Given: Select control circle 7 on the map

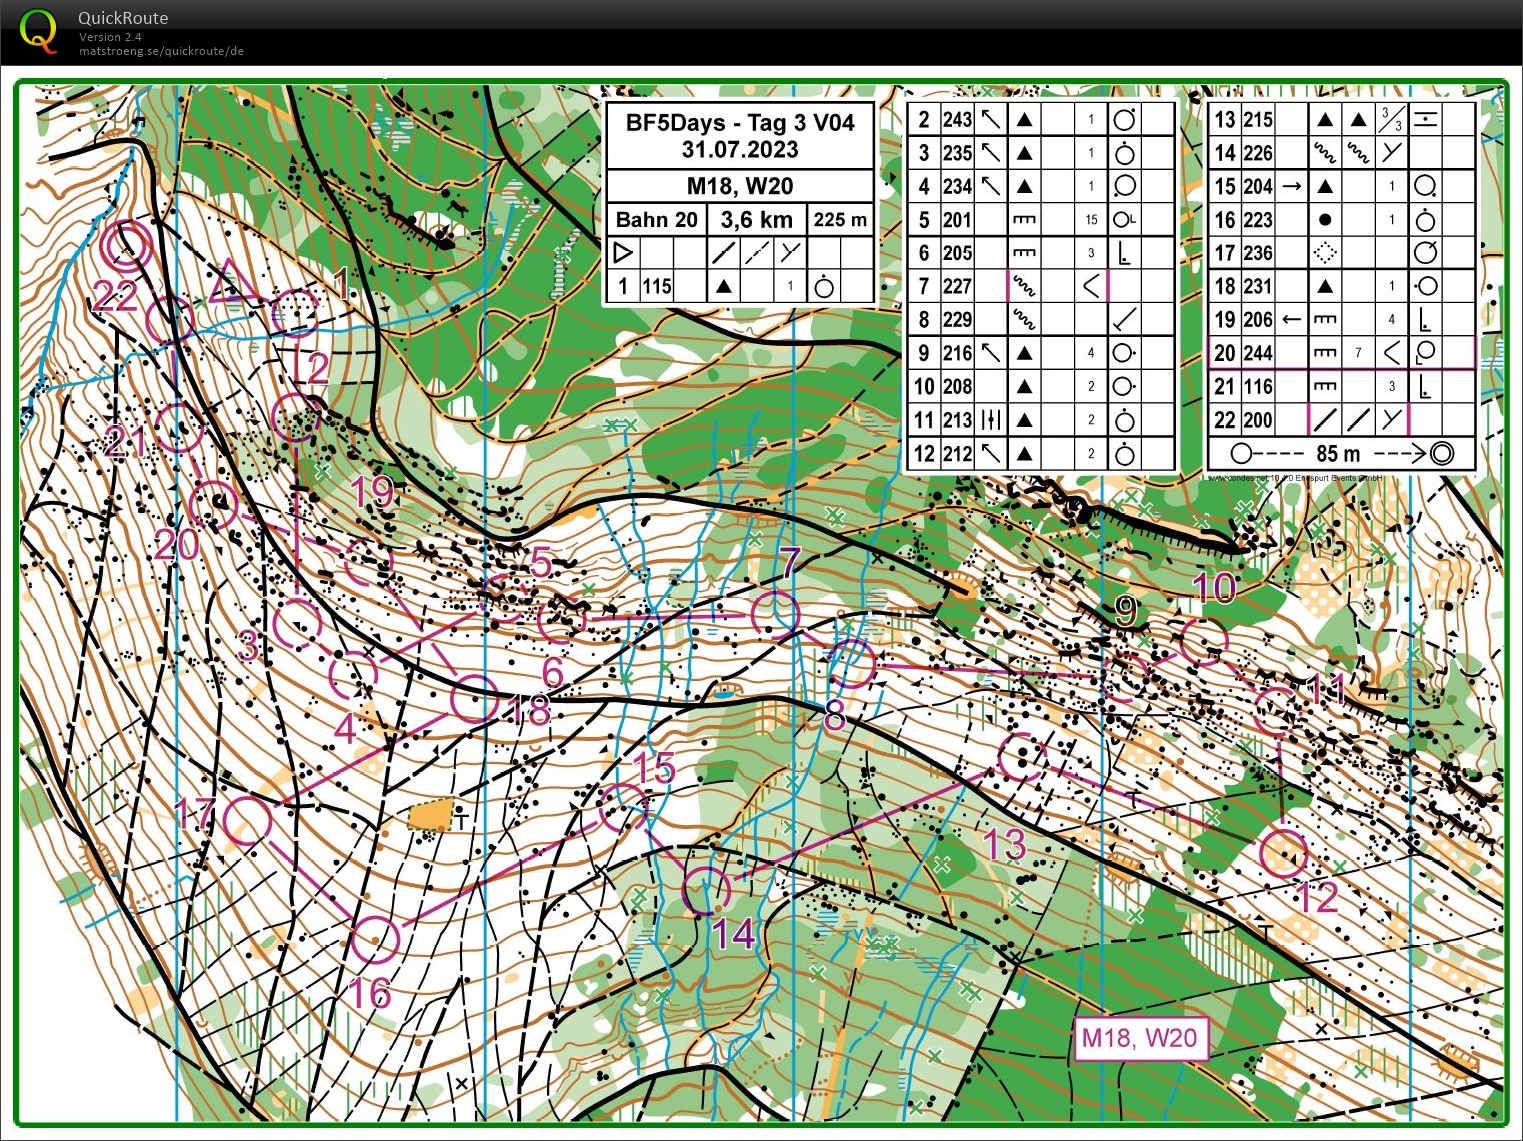Looking at the screenshot, I should click(776, 613).
